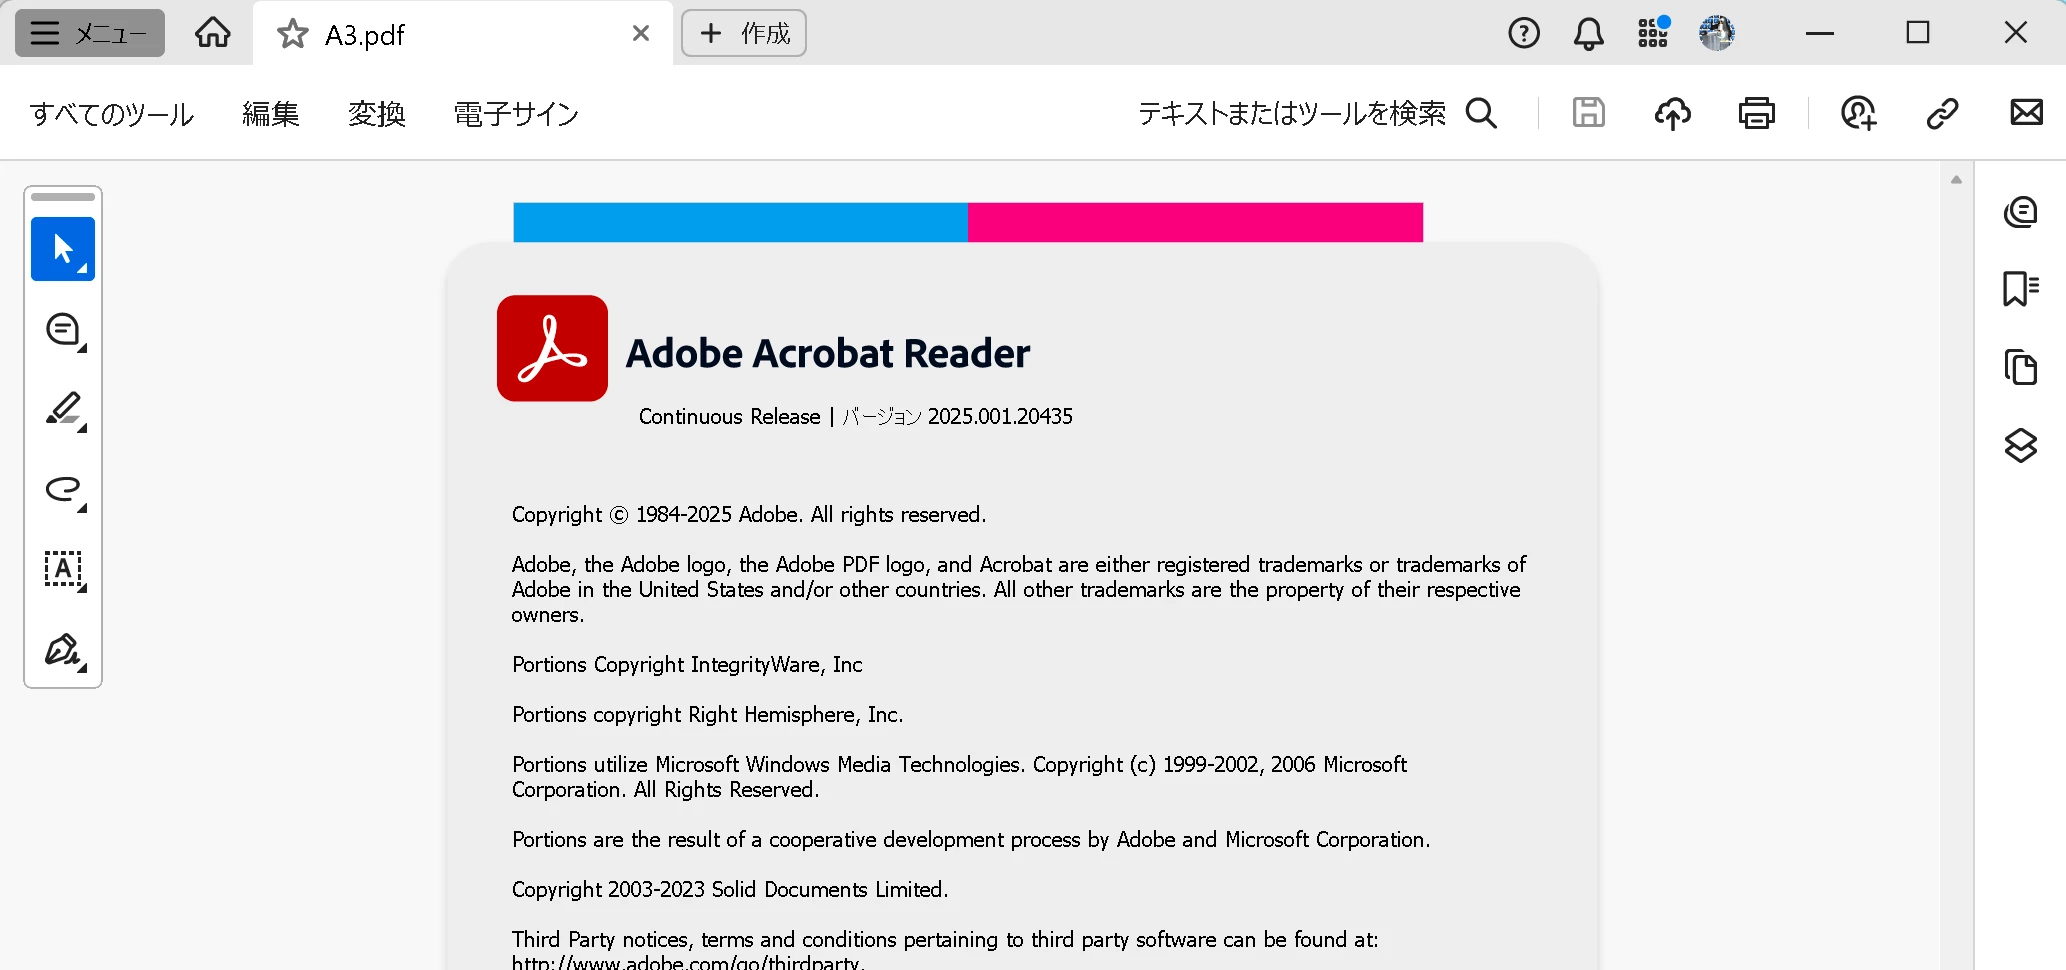Click the 作成 create button
Image resolution: width=2066 pixels, height=970 pixels.
coord(744,33)
